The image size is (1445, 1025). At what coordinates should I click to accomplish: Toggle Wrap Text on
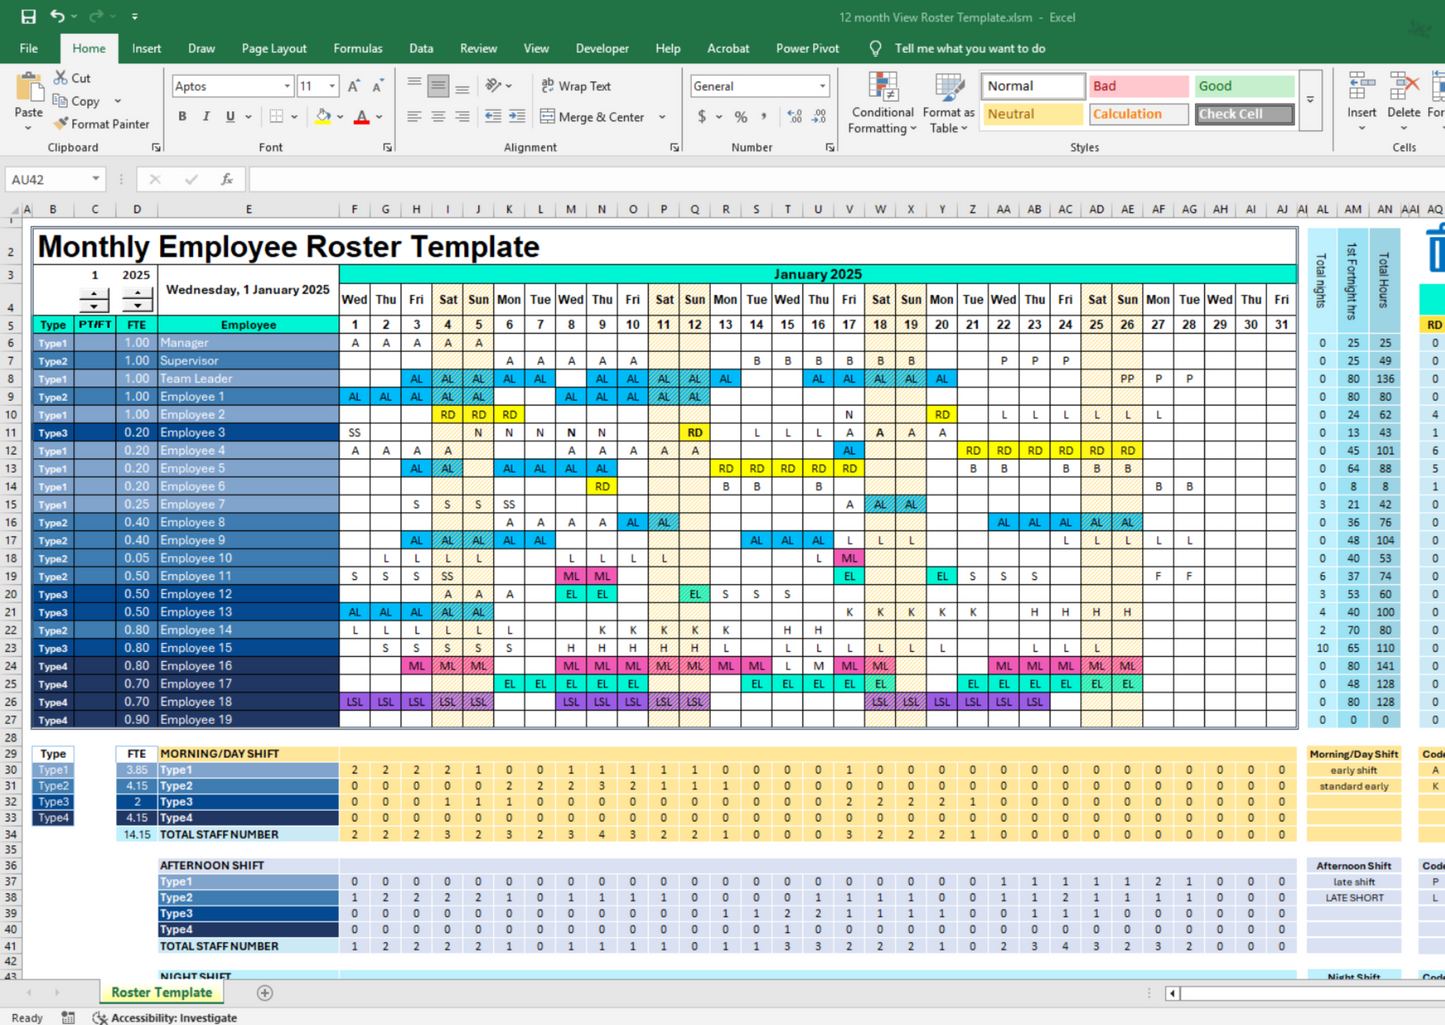point(575,86)
